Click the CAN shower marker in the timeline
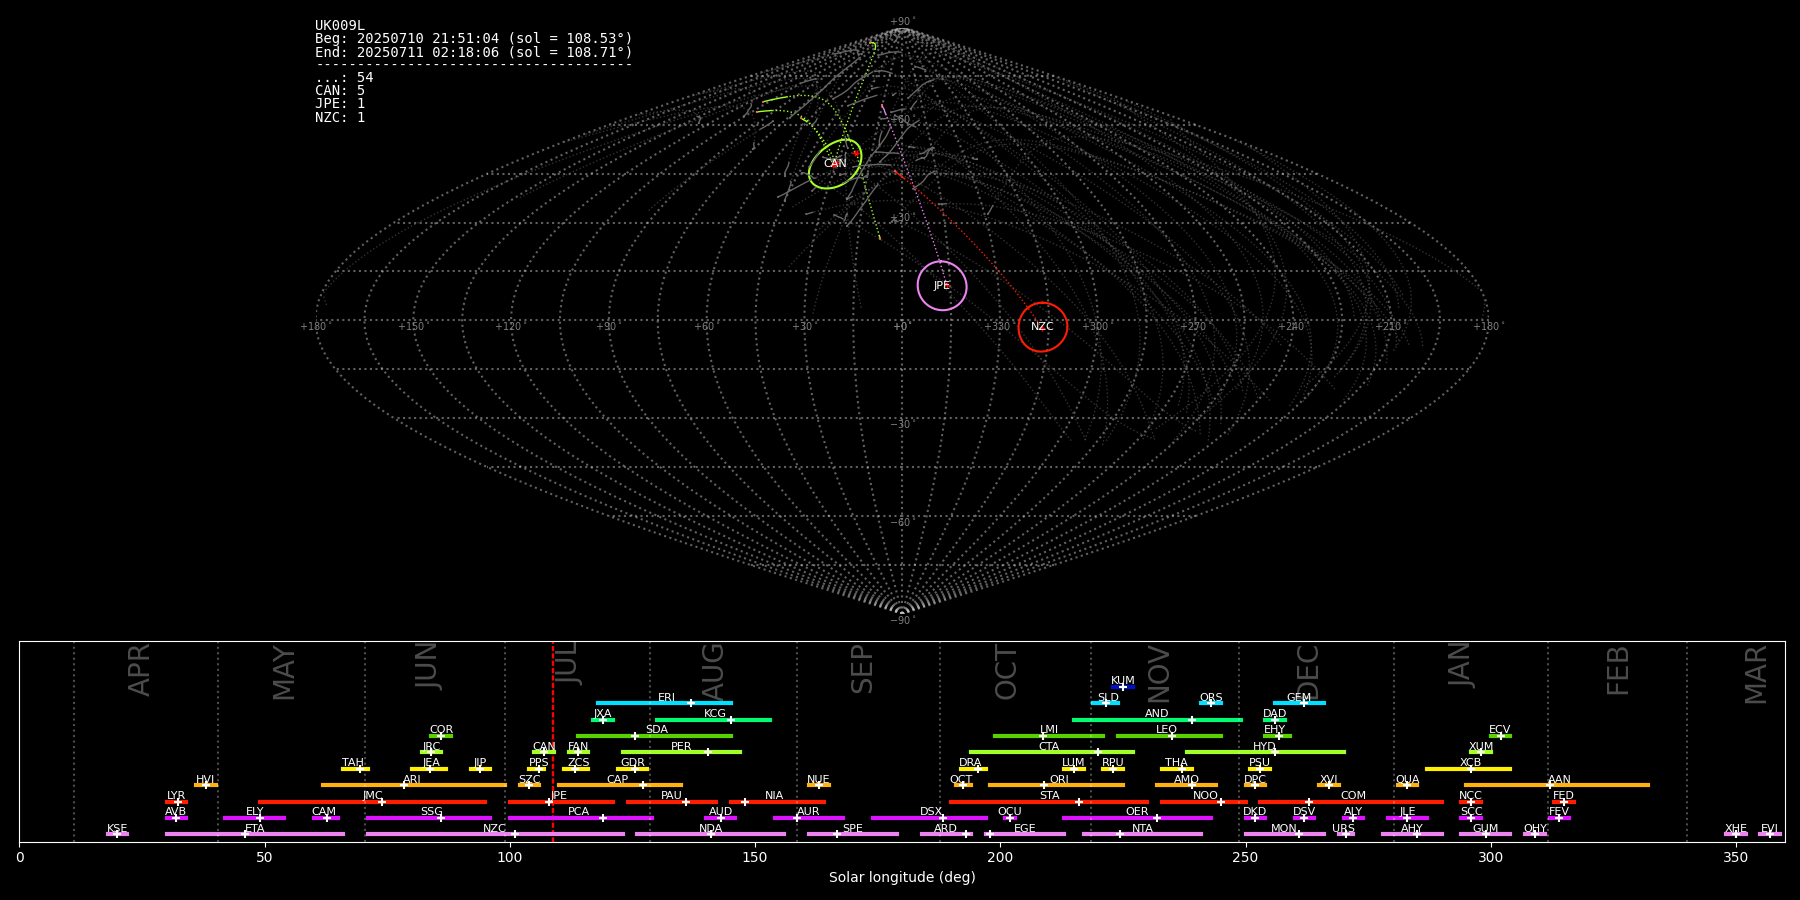 point(544,752)
